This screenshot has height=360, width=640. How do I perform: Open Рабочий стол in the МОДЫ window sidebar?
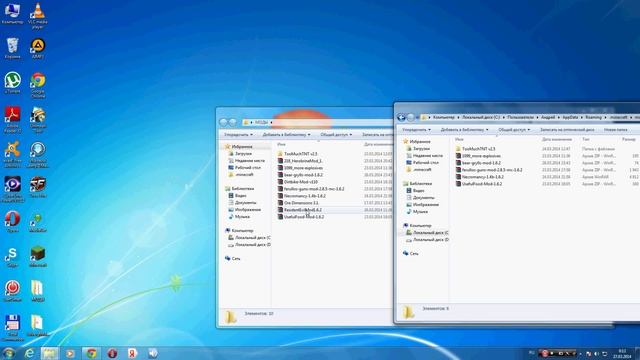(x=248, y=167)
